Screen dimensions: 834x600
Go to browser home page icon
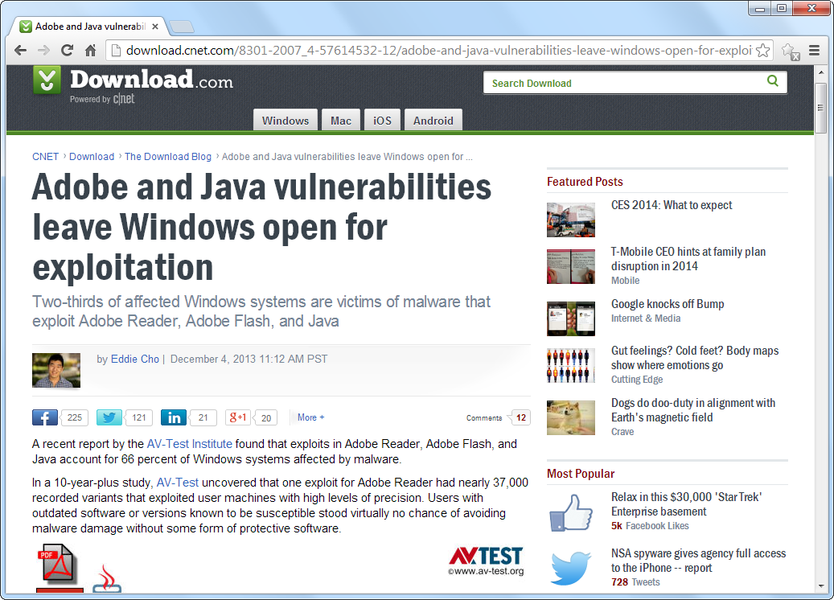point(91,50)
